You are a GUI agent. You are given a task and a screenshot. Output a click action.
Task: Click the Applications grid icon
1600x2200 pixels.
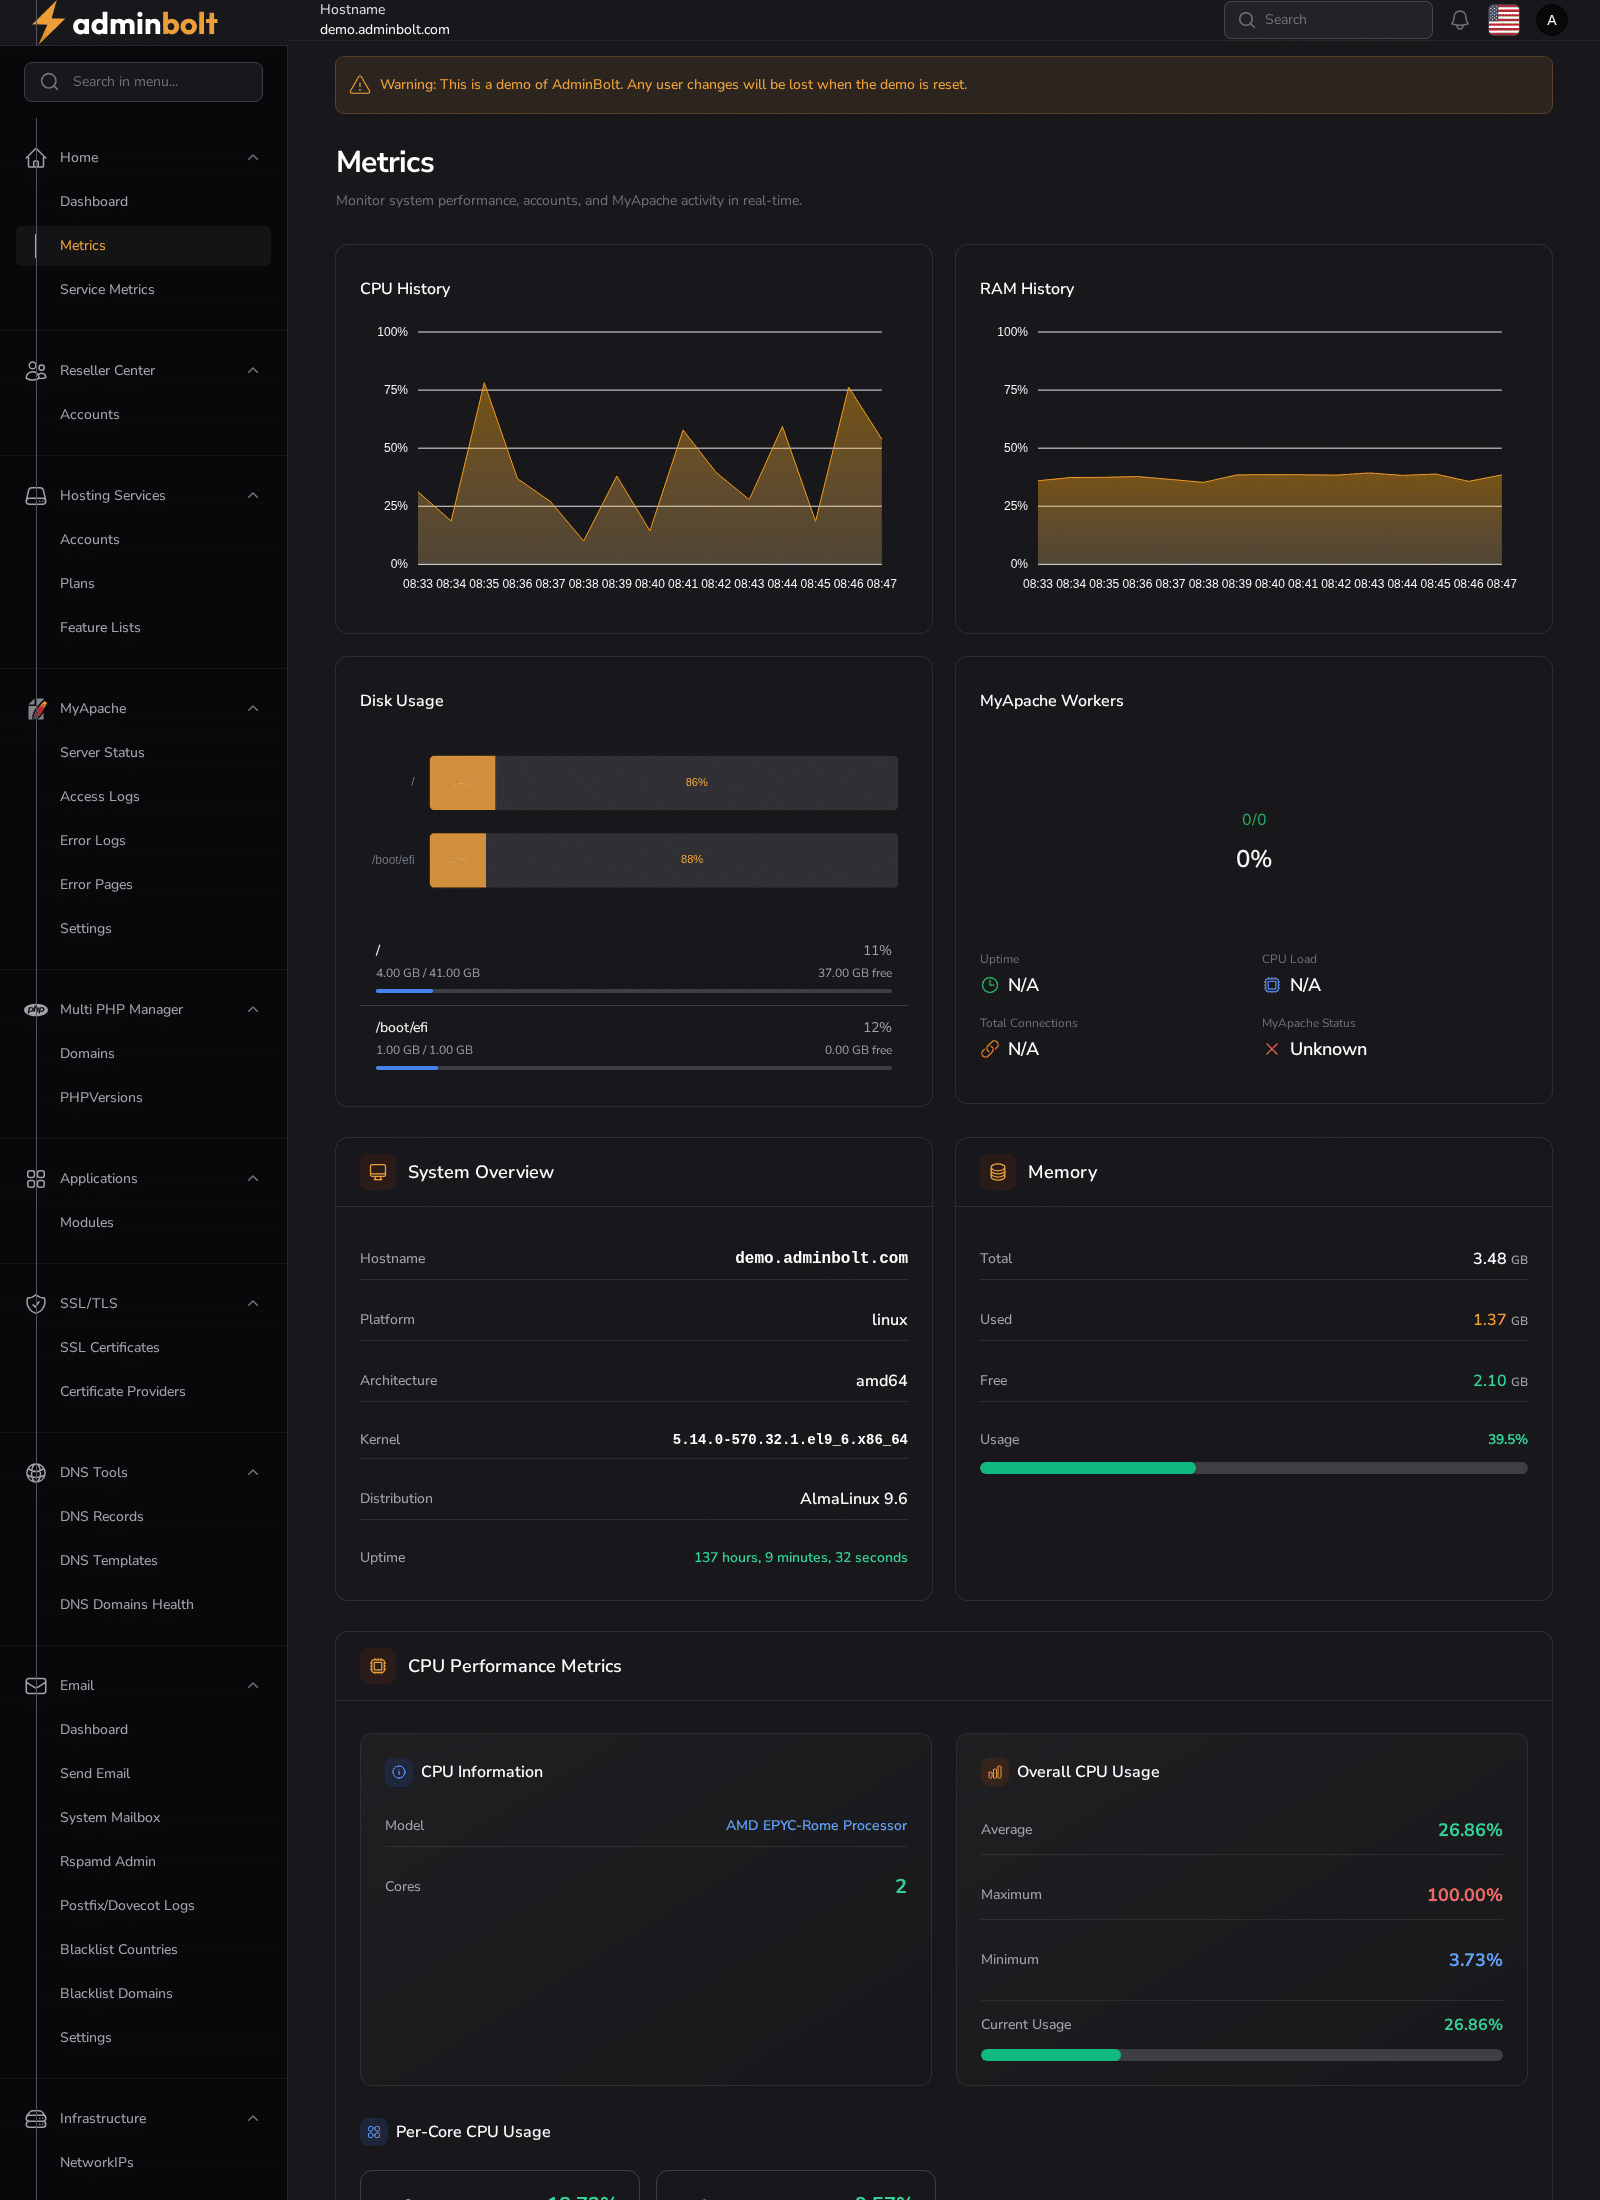pyautogui.click(x=36, y=1179)
